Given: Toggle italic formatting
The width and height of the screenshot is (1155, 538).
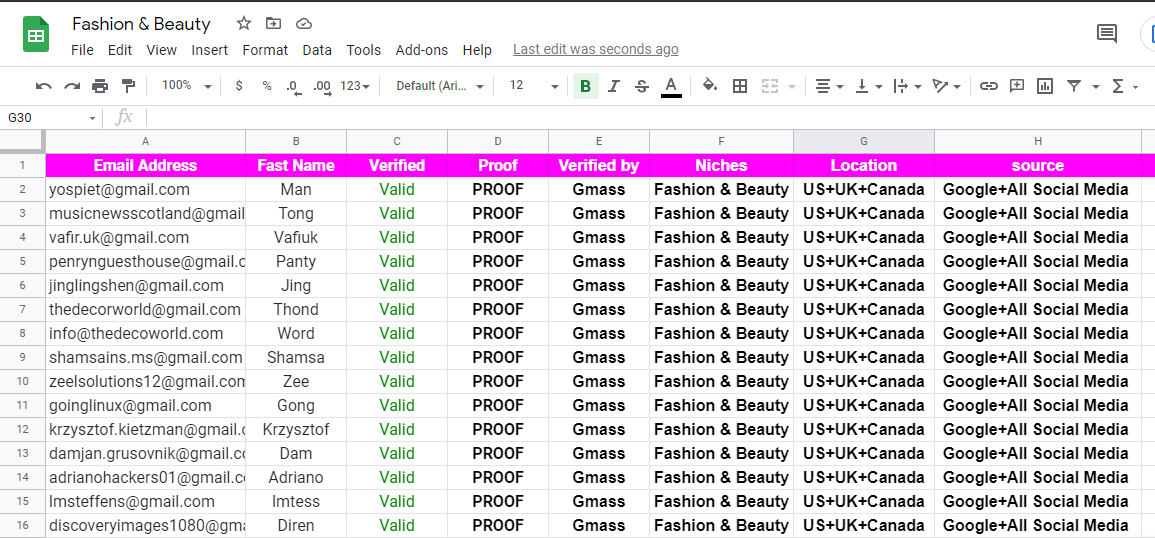Looking at the screenshot, I should click(614, 86).
